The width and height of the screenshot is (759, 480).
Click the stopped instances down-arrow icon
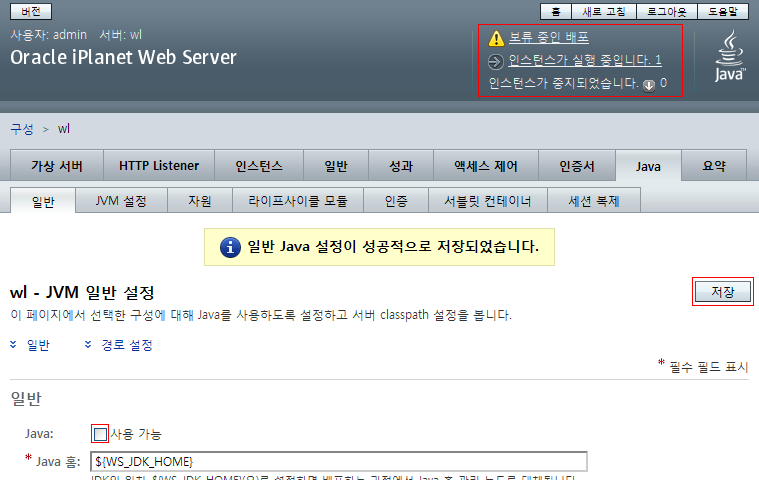[649, 86]
